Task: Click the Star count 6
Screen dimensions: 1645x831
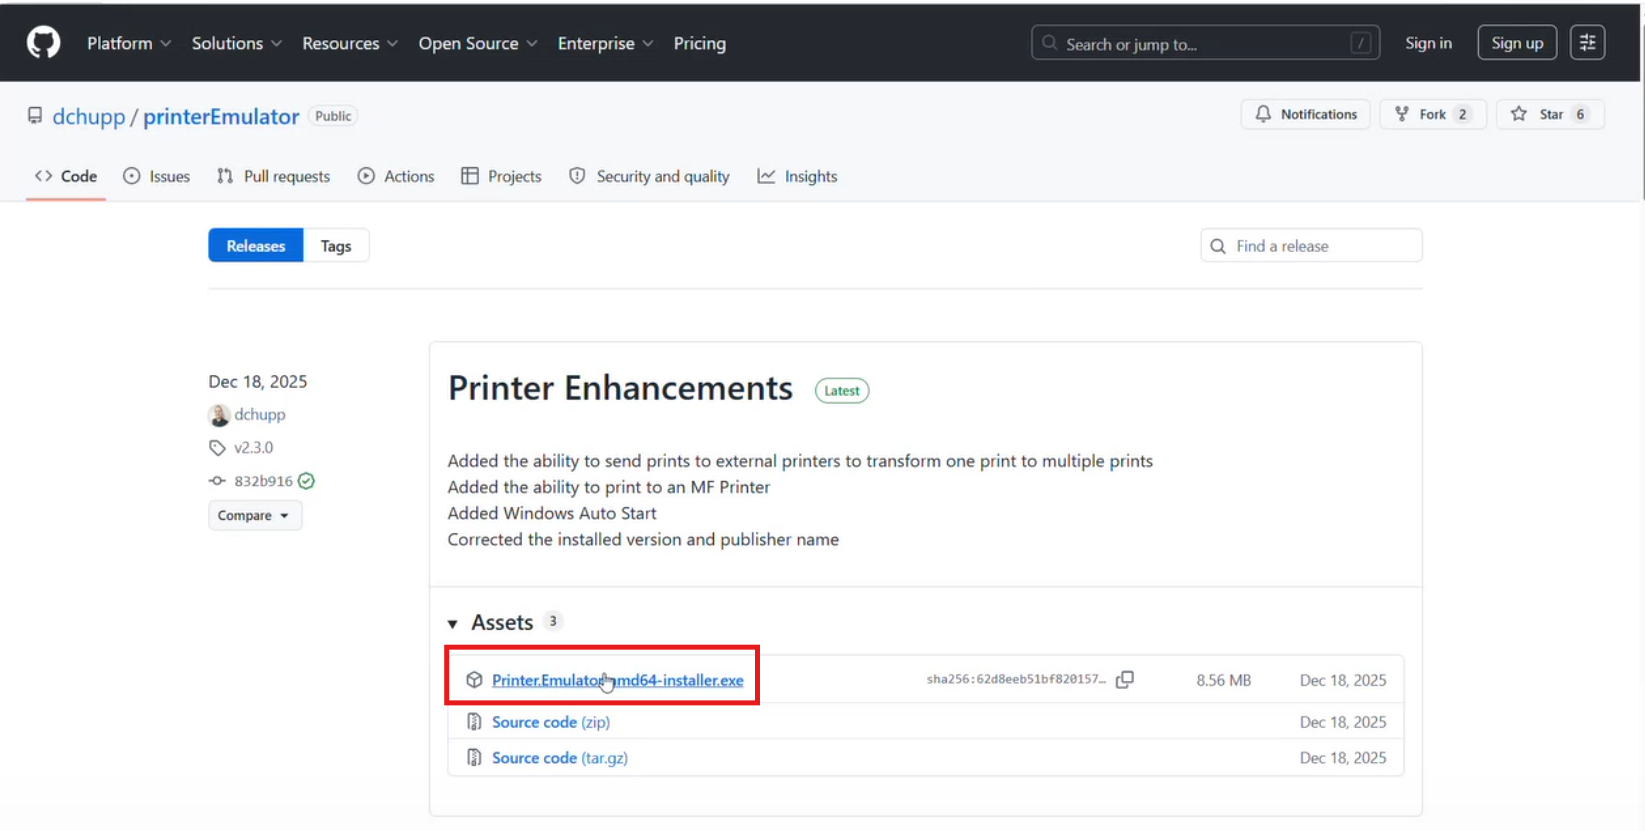Action: 1580,114
